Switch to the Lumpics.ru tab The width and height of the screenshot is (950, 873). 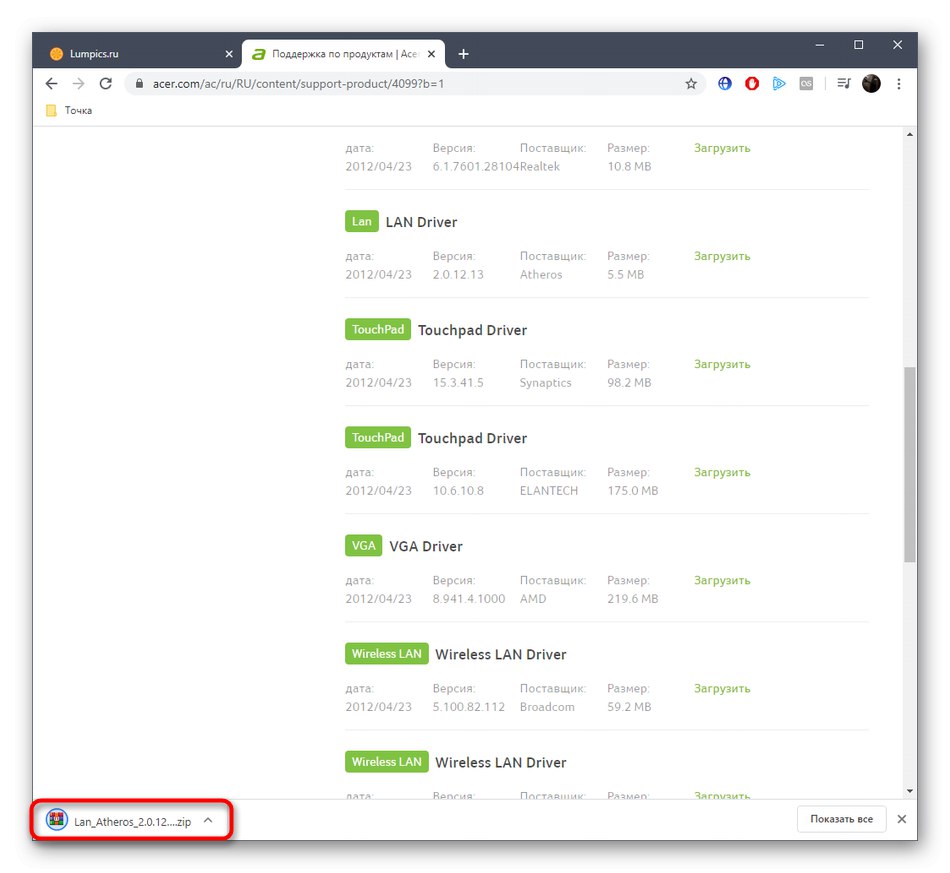tap(140, 54)
